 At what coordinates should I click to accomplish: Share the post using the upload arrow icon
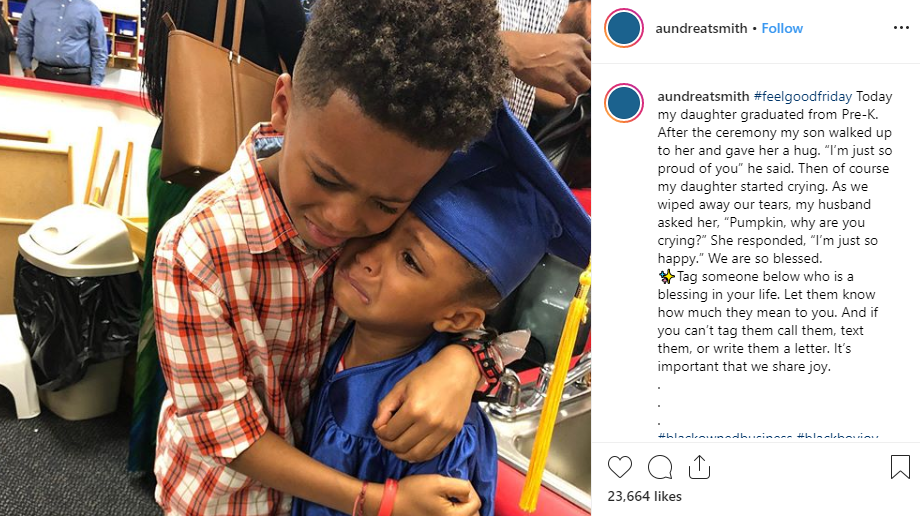coord(699,467)
